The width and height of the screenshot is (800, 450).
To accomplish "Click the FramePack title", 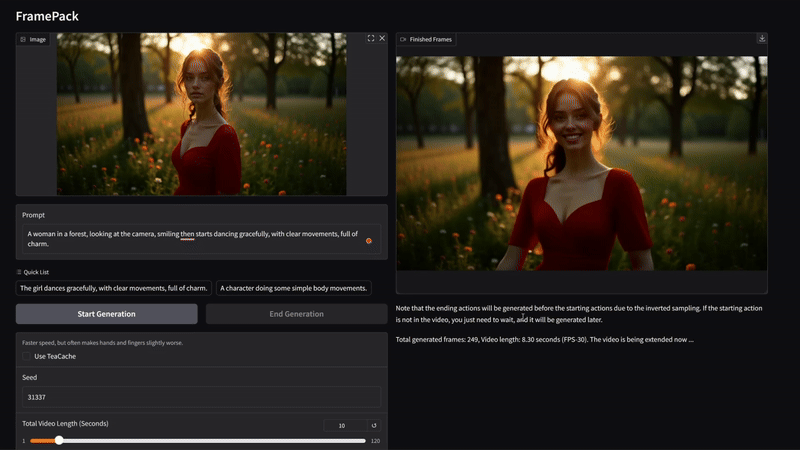I will pos(47,16).
